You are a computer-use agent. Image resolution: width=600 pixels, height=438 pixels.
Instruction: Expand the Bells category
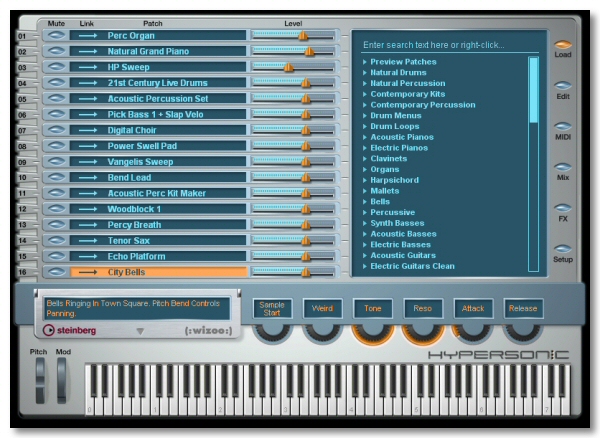point(365,202)
